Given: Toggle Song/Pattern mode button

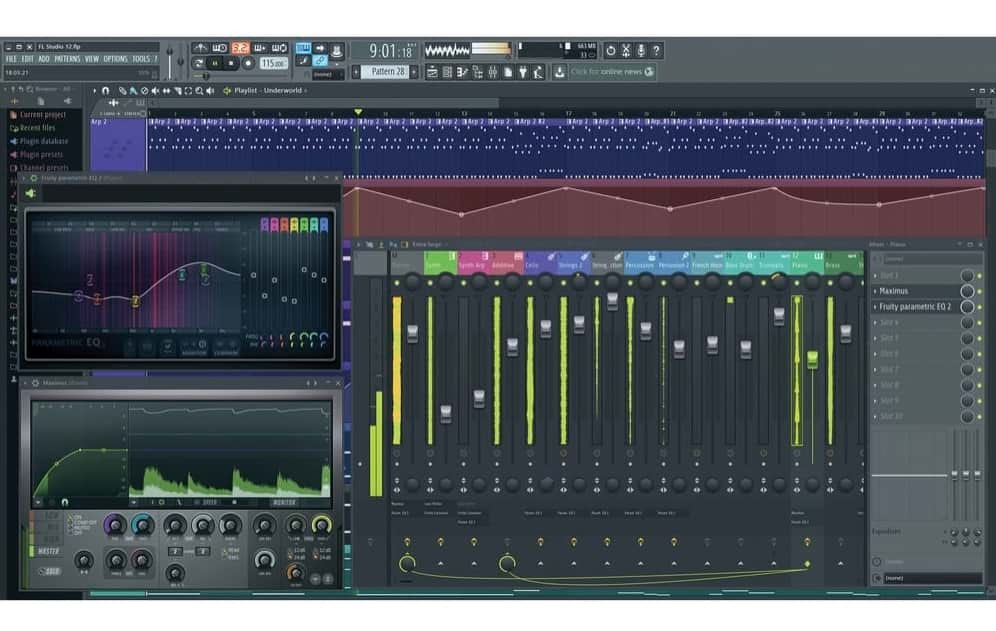Looking at the screenshot, I should [199, 63].
